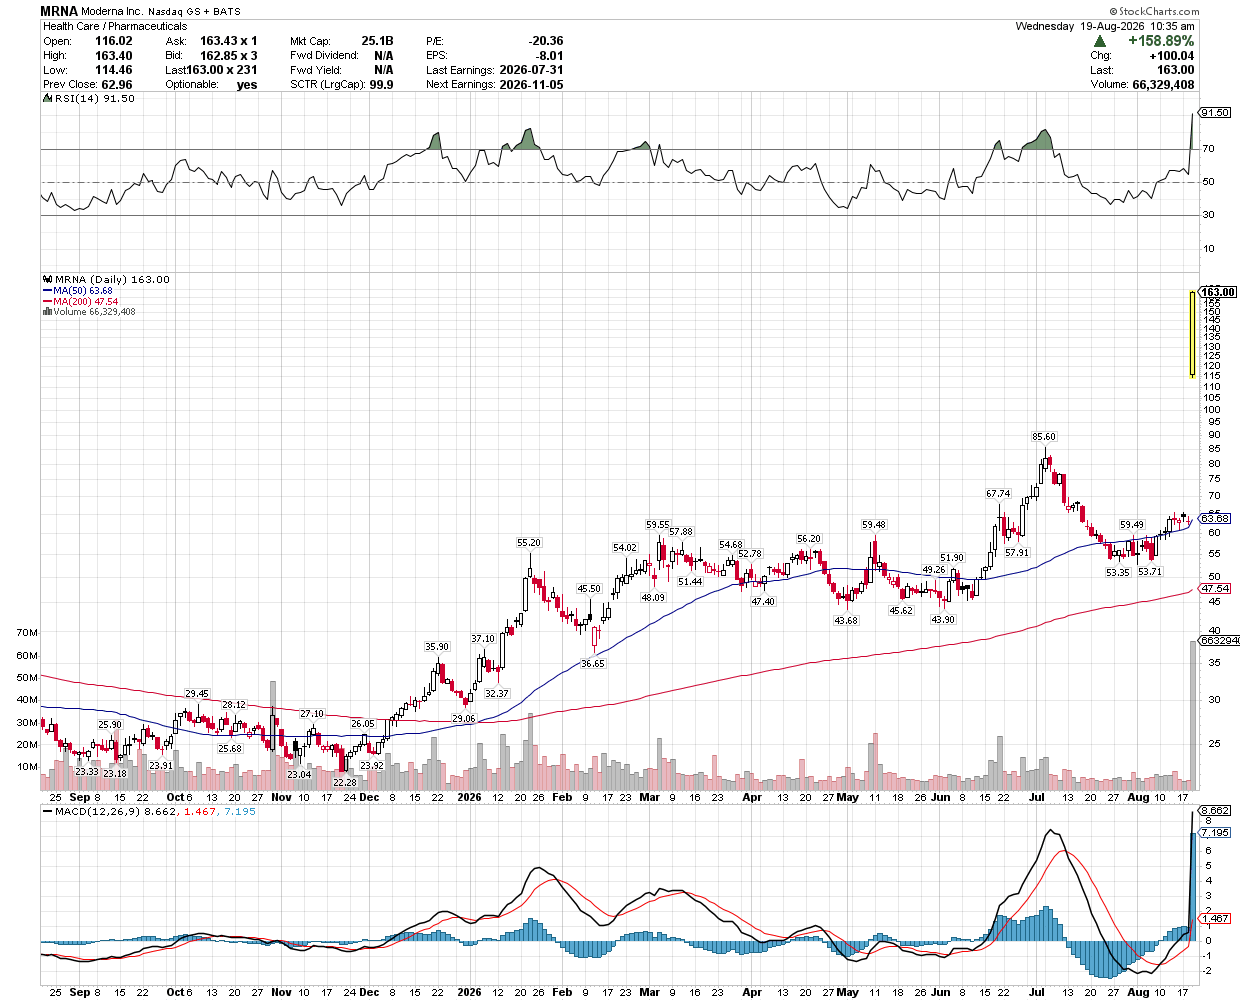Click the High value 163.40
This screenshot has width=1240, height=1001.
(x=113, y=56)
